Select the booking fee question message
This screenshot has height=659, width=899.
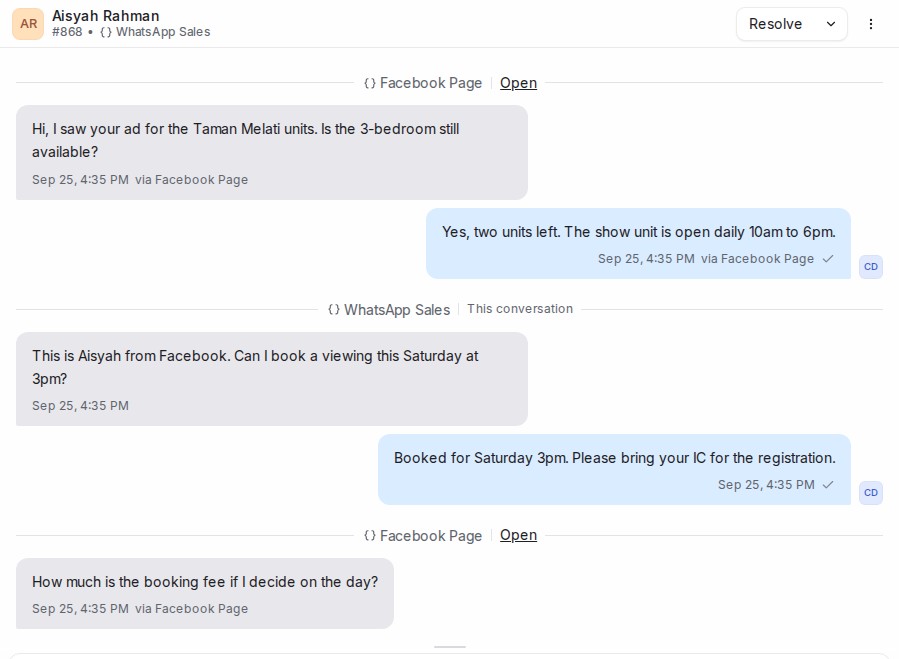tap(205, 594)
